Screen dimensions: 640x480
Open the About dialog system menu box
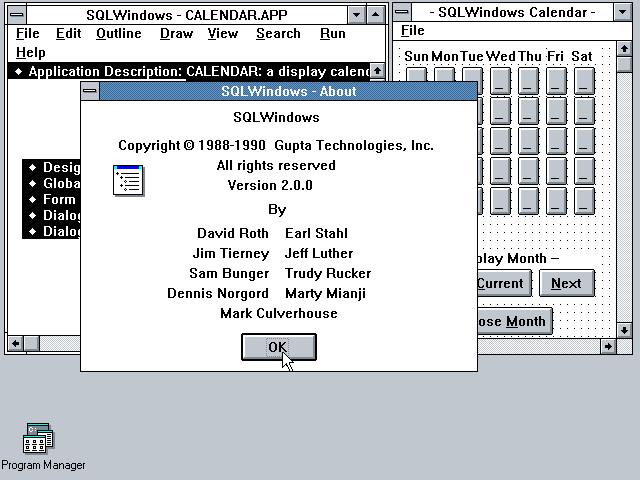point(90,91)
